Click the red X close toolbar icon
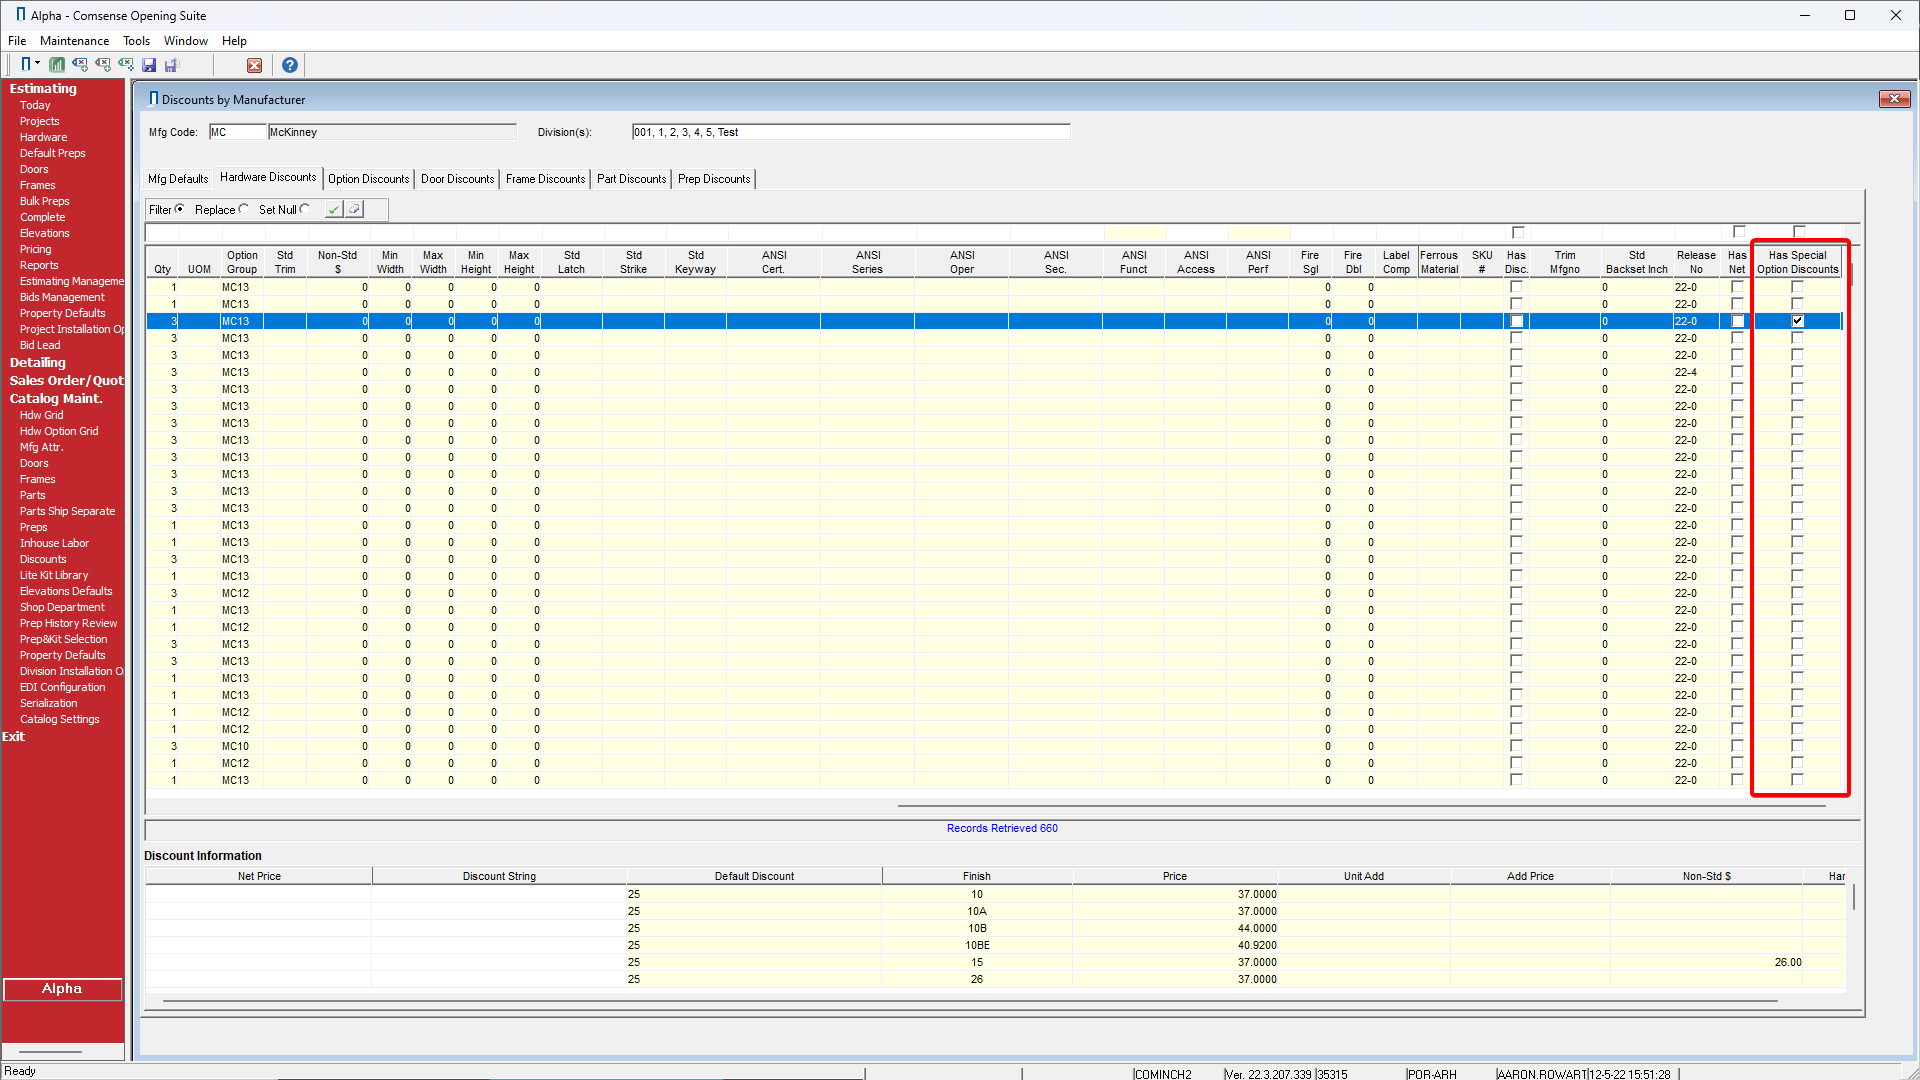 click(x=254, y=65)
